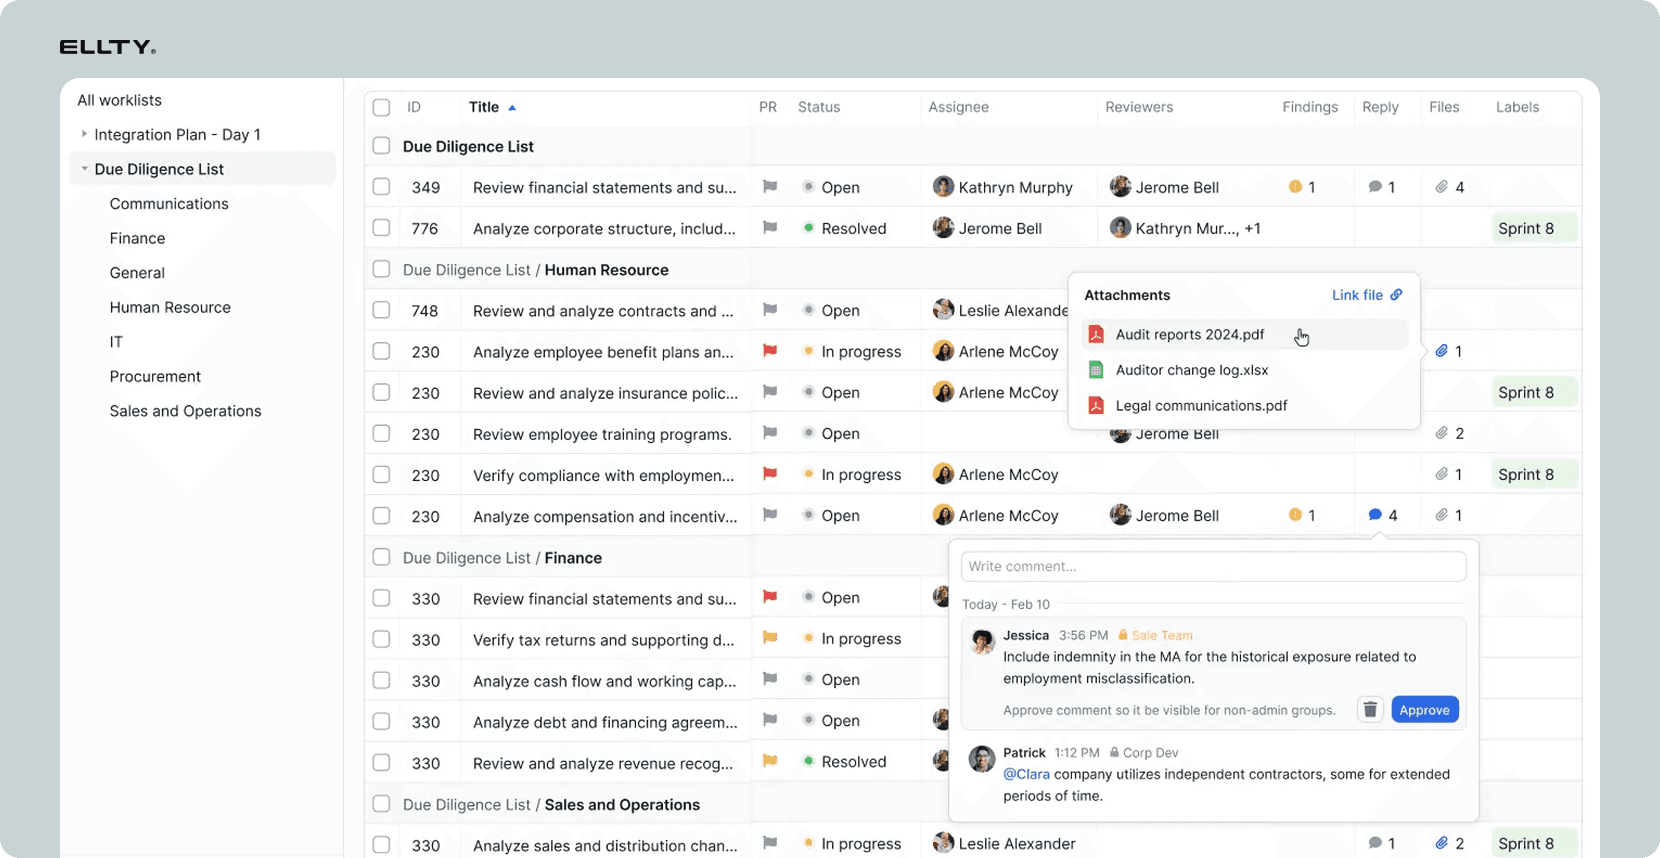Collapse the 'Due Diligence List' tree
Image resolution: width=1660 pixels, height=858 pixels.
click(84, 169)
